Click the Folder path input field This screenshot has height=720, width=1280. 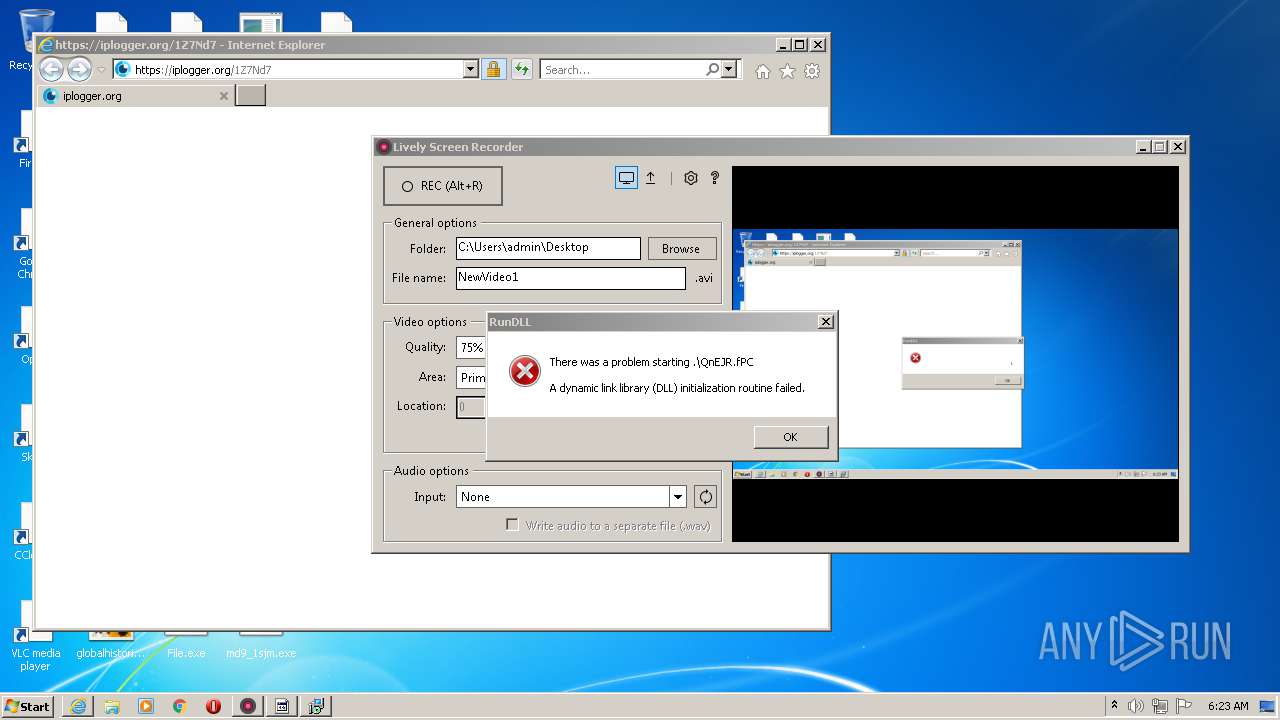point(548,248)
